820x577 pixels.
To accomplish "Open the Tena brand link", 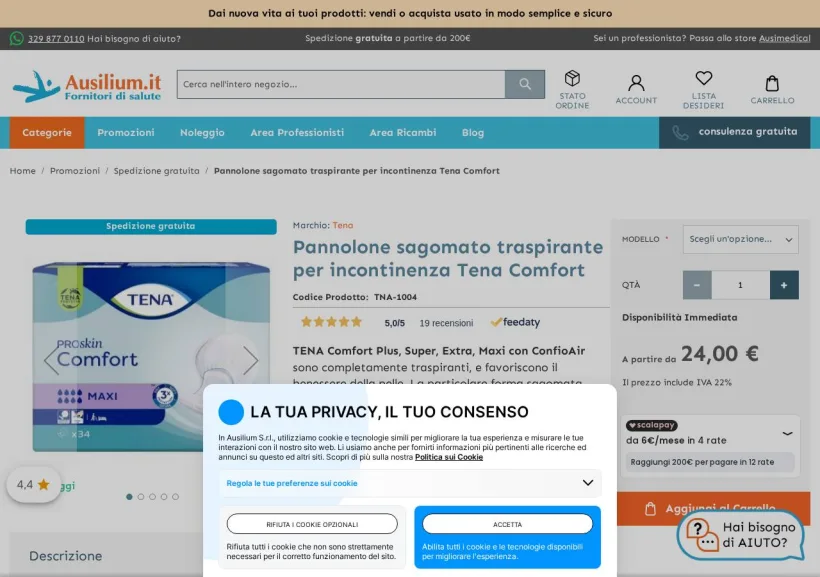I will 343,225.
